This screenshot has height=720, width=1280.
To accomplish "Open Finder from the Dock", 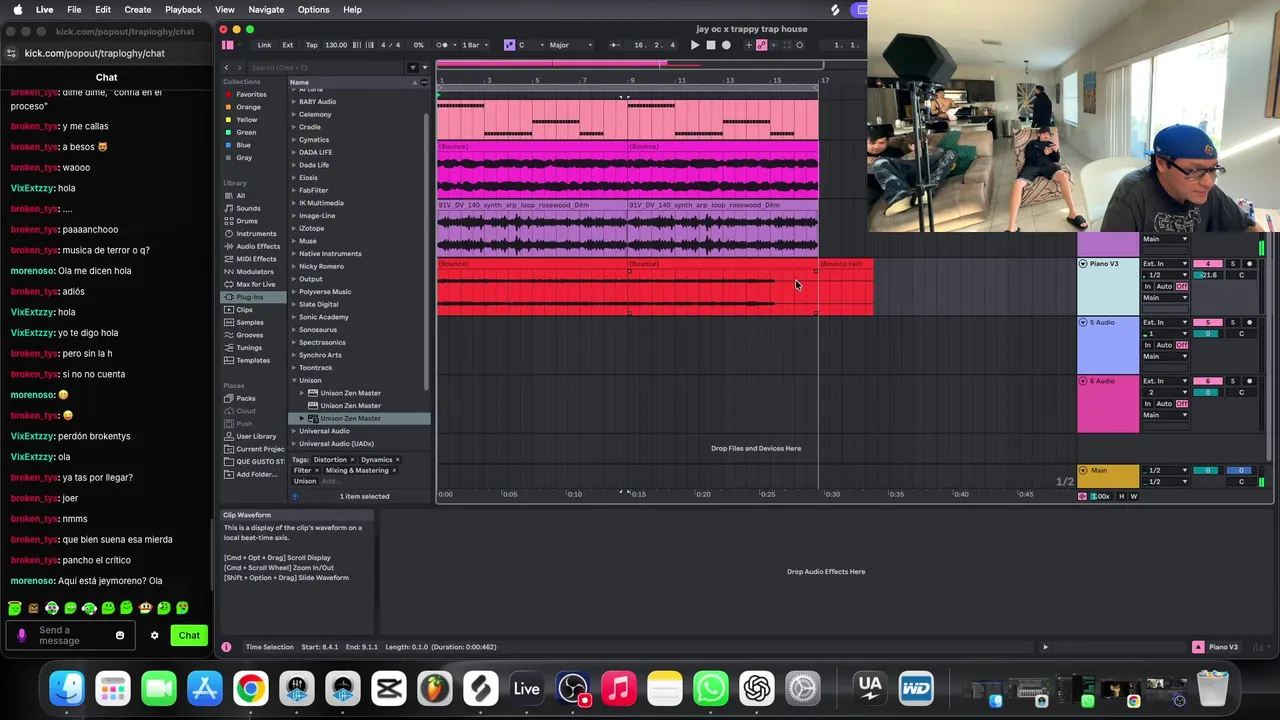I will click(67, 688).
